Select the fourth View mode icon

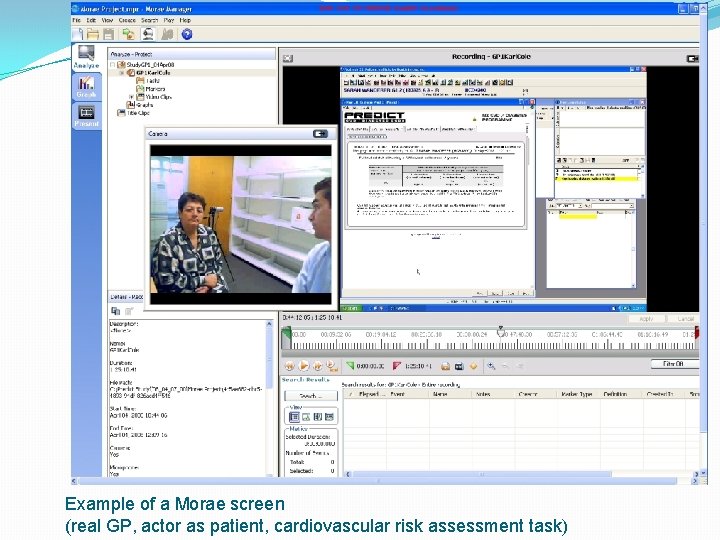click(329, 417)
